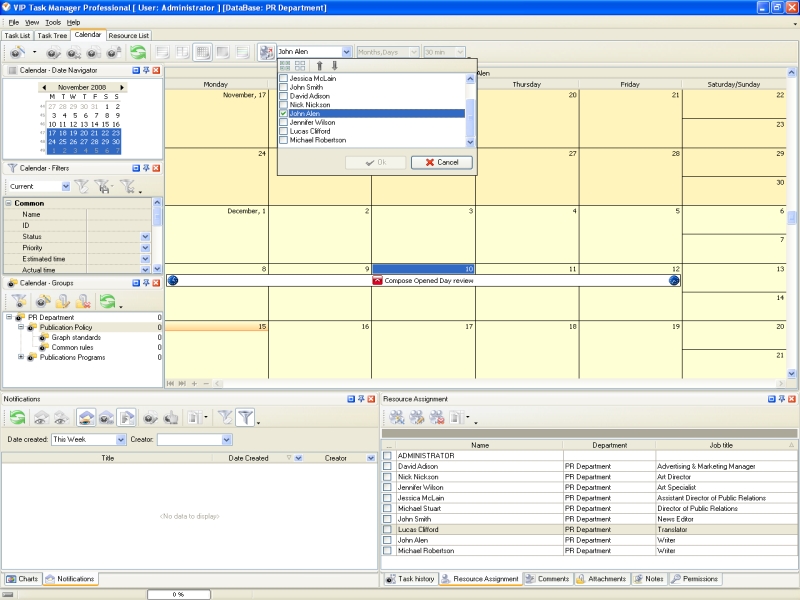This screenshot has height=600, width=800.
Task: Collapse the Common filter group
Action: click(x=9, y=203)
